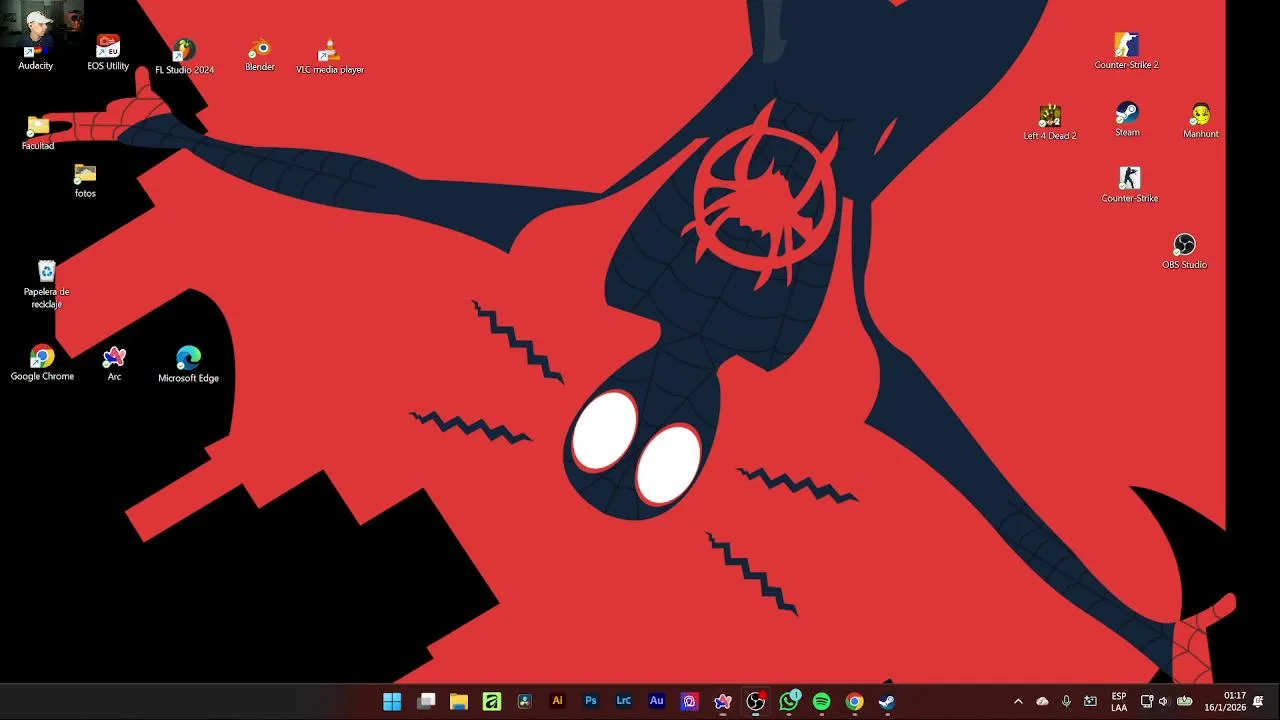This screenshot has height=720, width=1280.
Task: Select the Left 4 Dead 2 shortcut
Action: click(x=1050, y=122)
